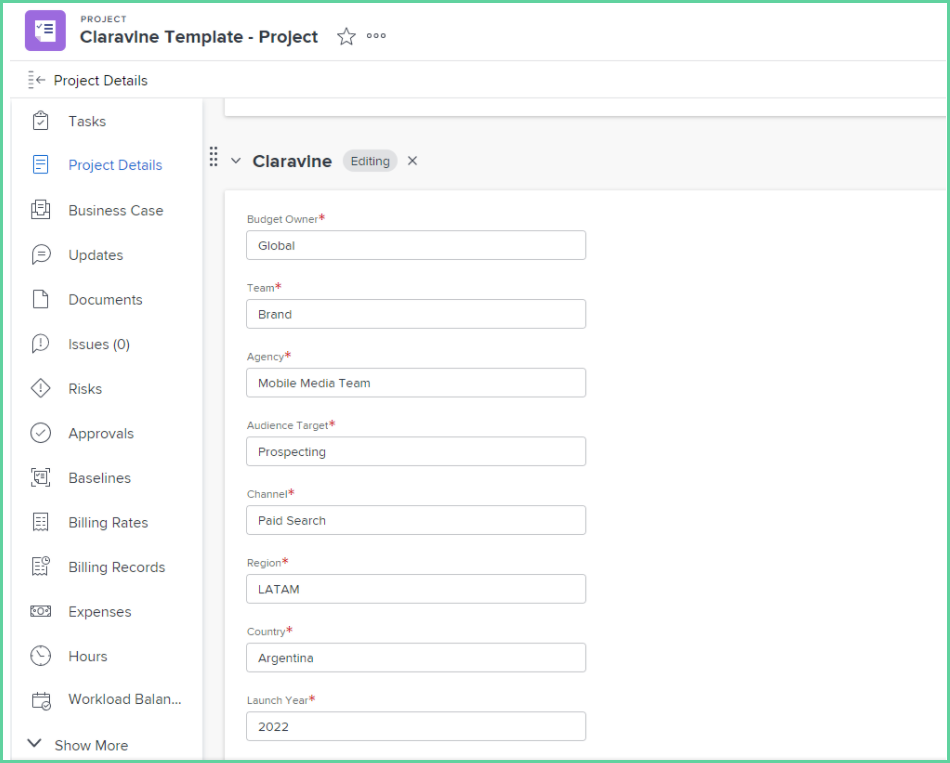Image resolution: width=950 pixels, height=763 pixels.
Task: Click the Tasks clipboard icon
Action: click(41, 121)
